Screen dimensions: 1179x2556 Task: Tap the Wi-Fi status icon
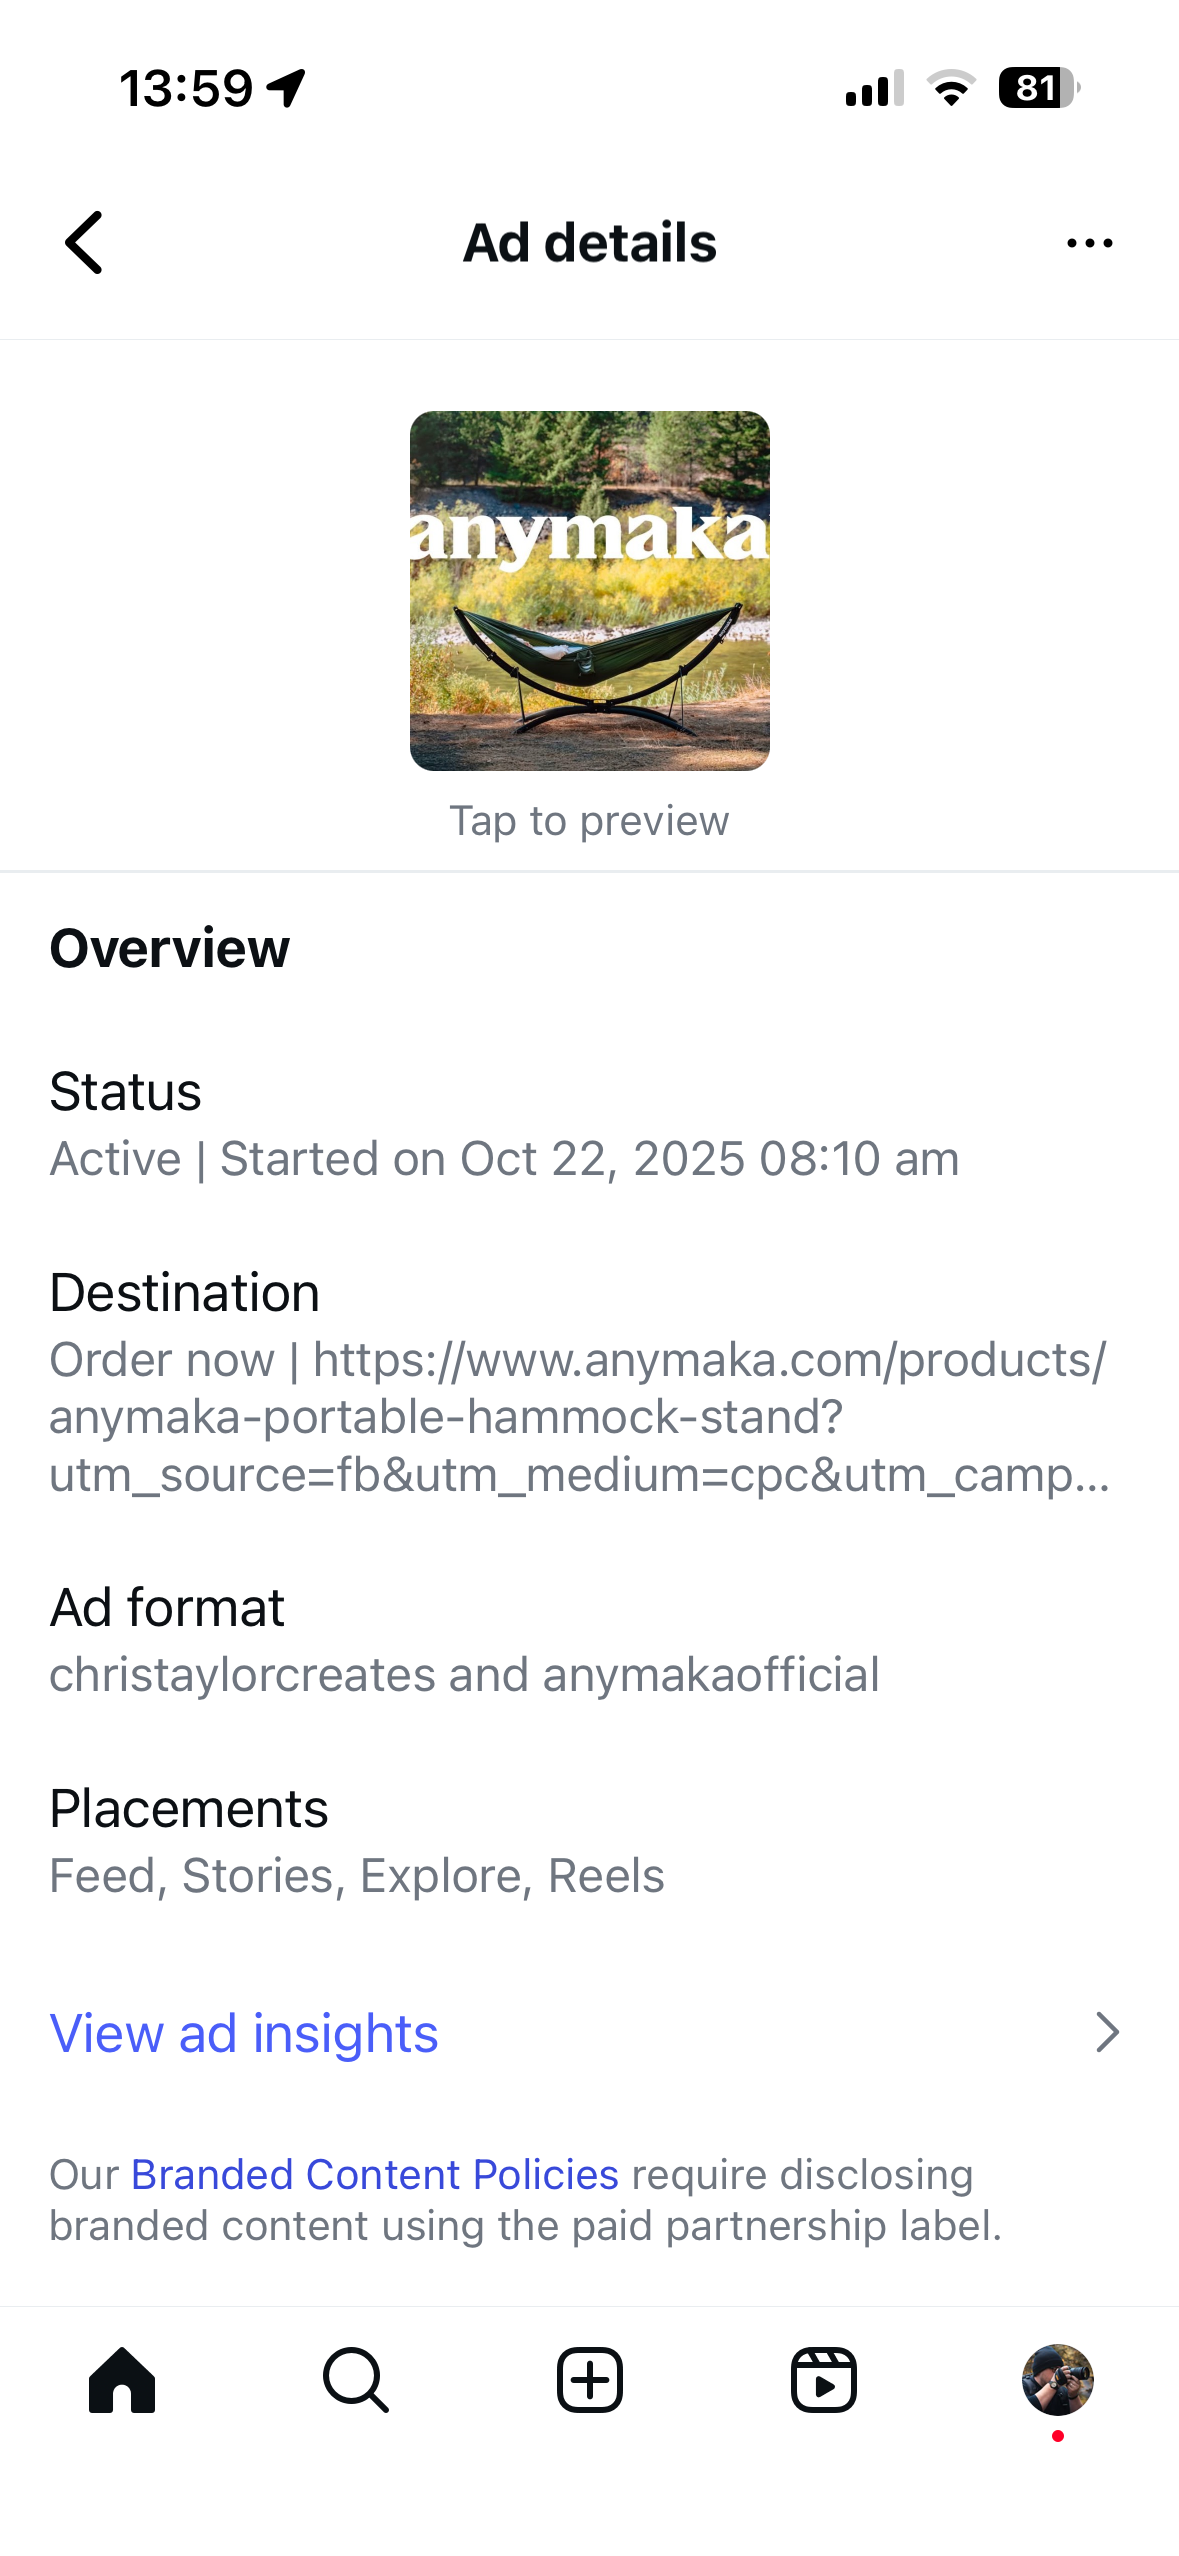point(951,88)
